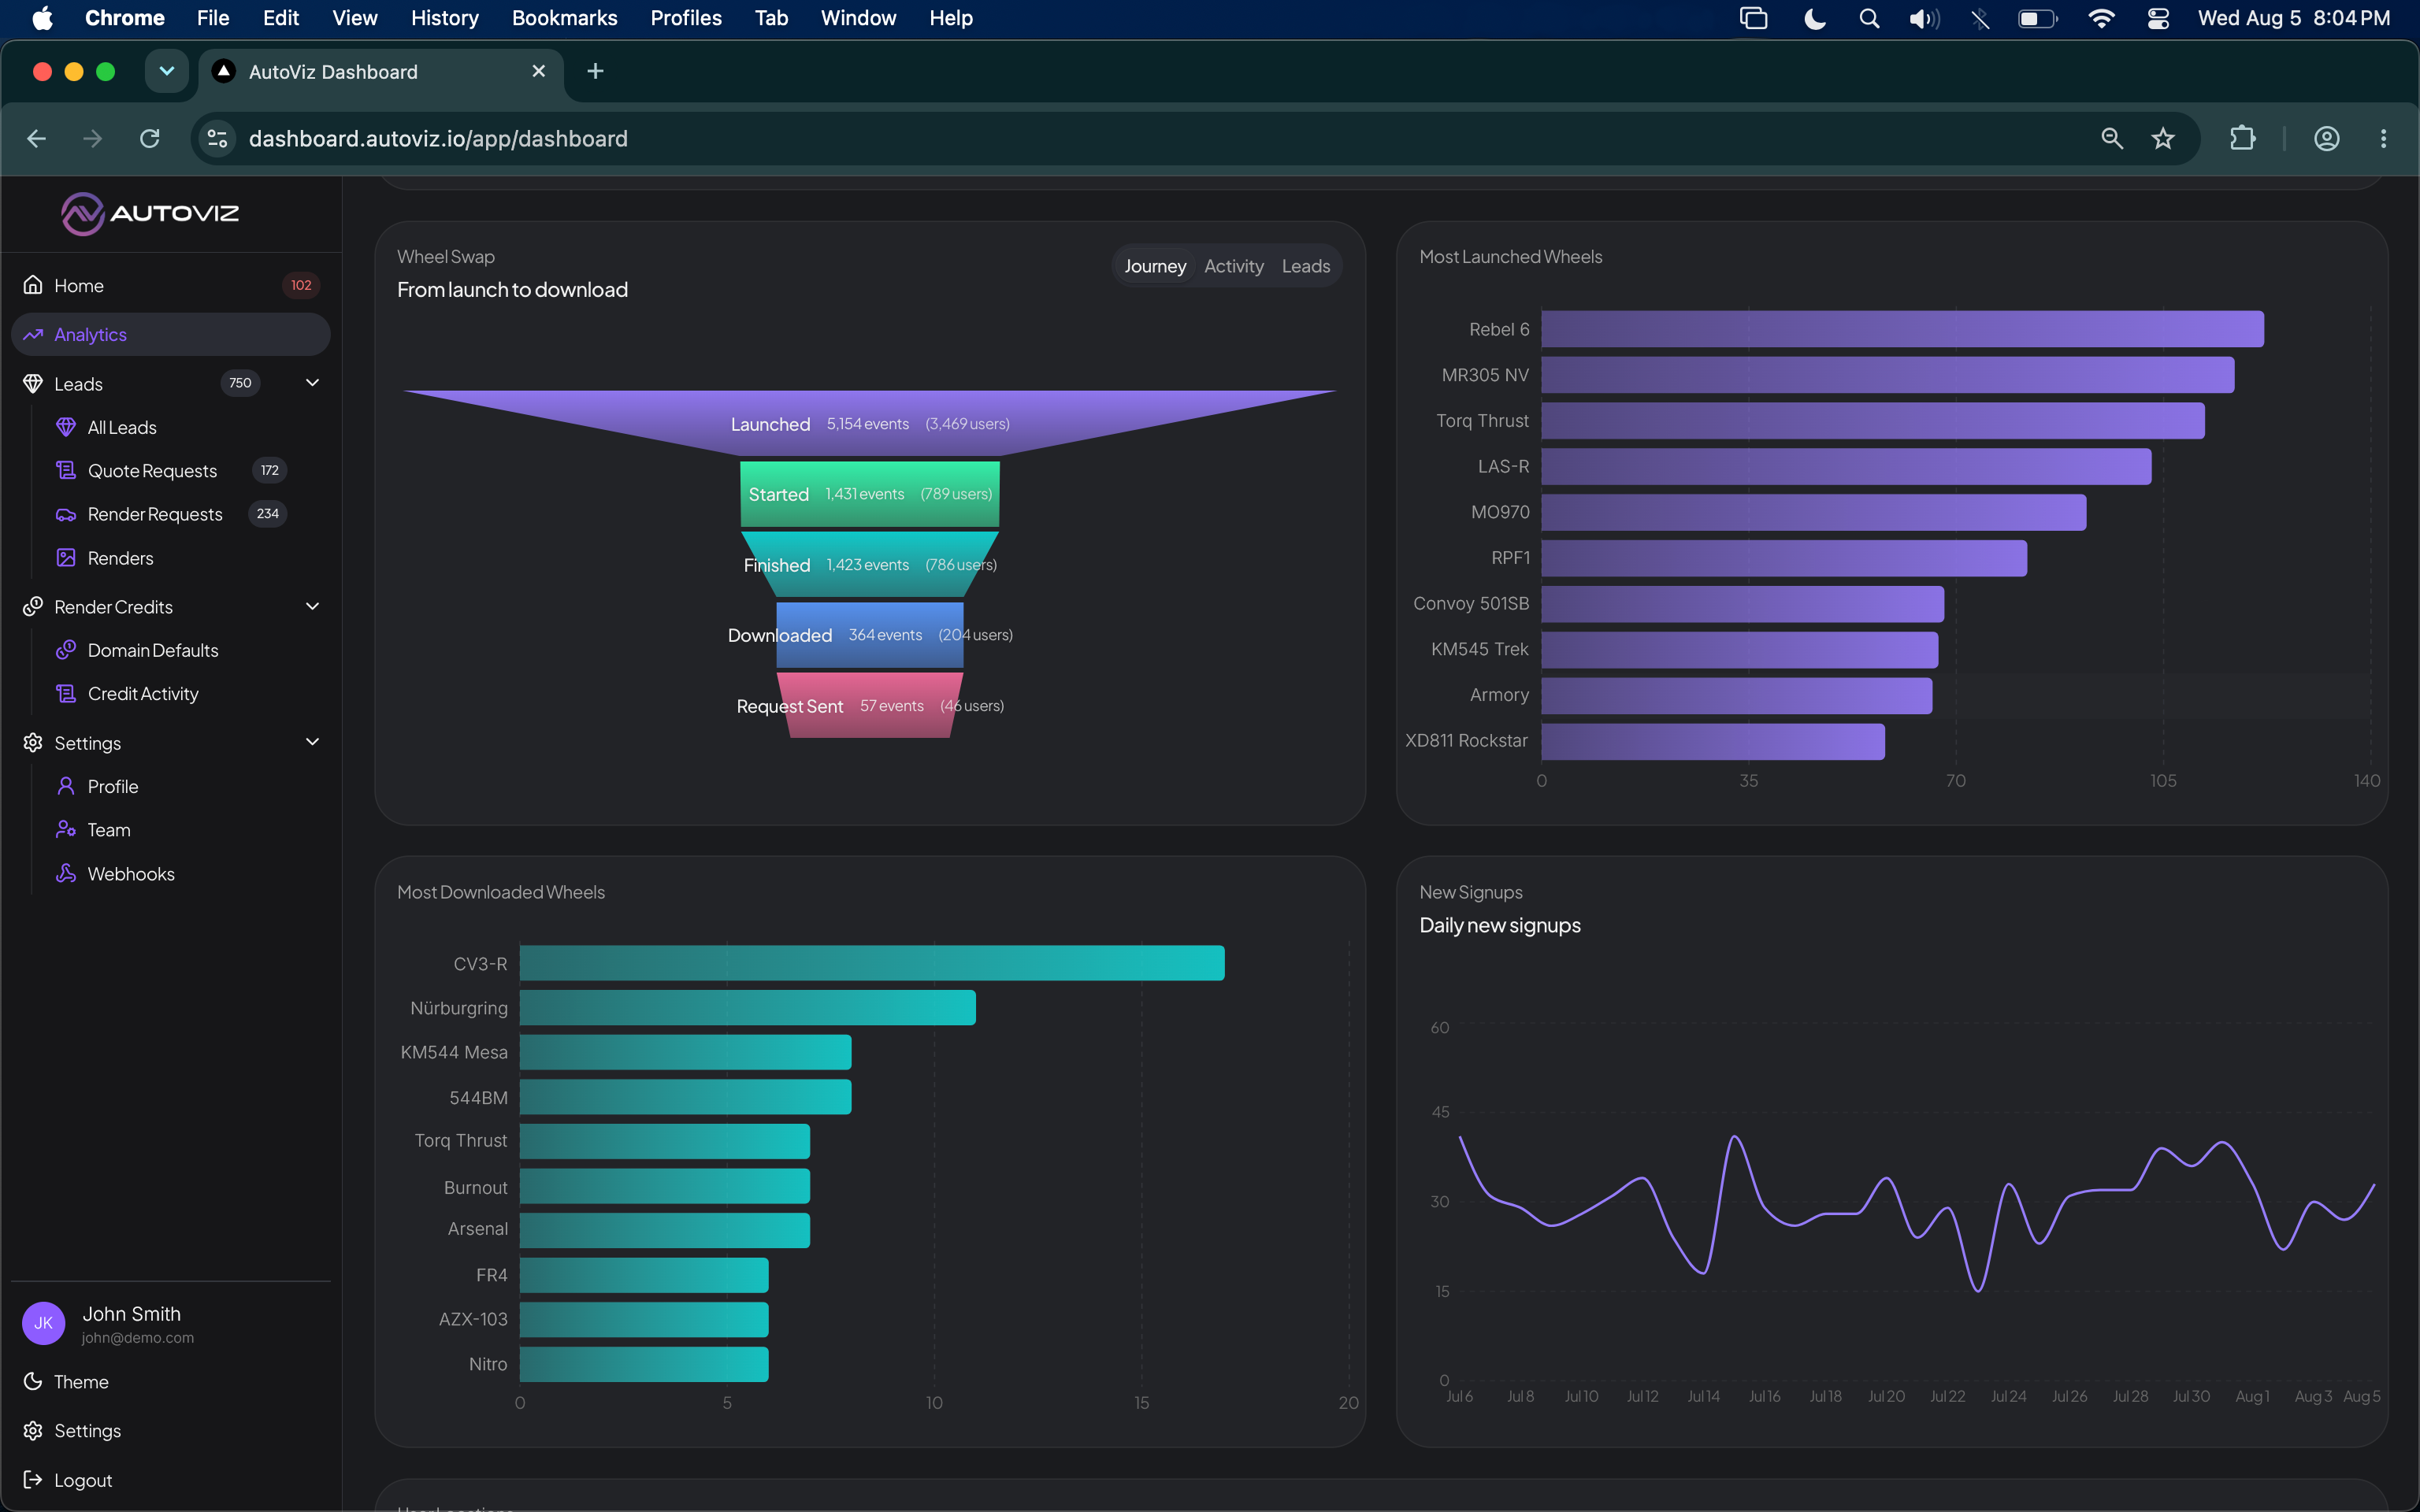Click the Render Requests car icon
Image resolution: width=2420 pixels, height=1512 pixels.
[66, 514]
